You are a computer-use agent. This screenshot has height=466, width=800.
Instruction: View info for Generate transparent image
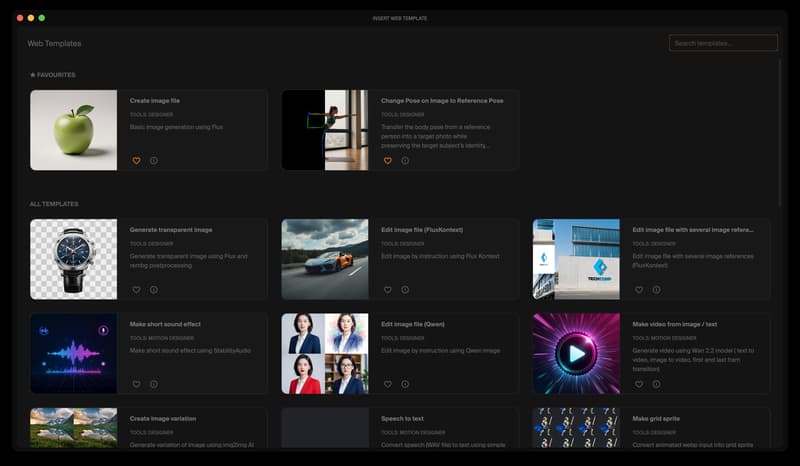tap(153, 289)
